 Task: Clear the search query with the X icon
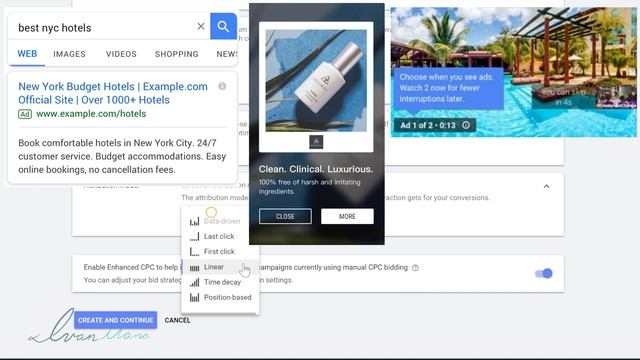point(201,27)
